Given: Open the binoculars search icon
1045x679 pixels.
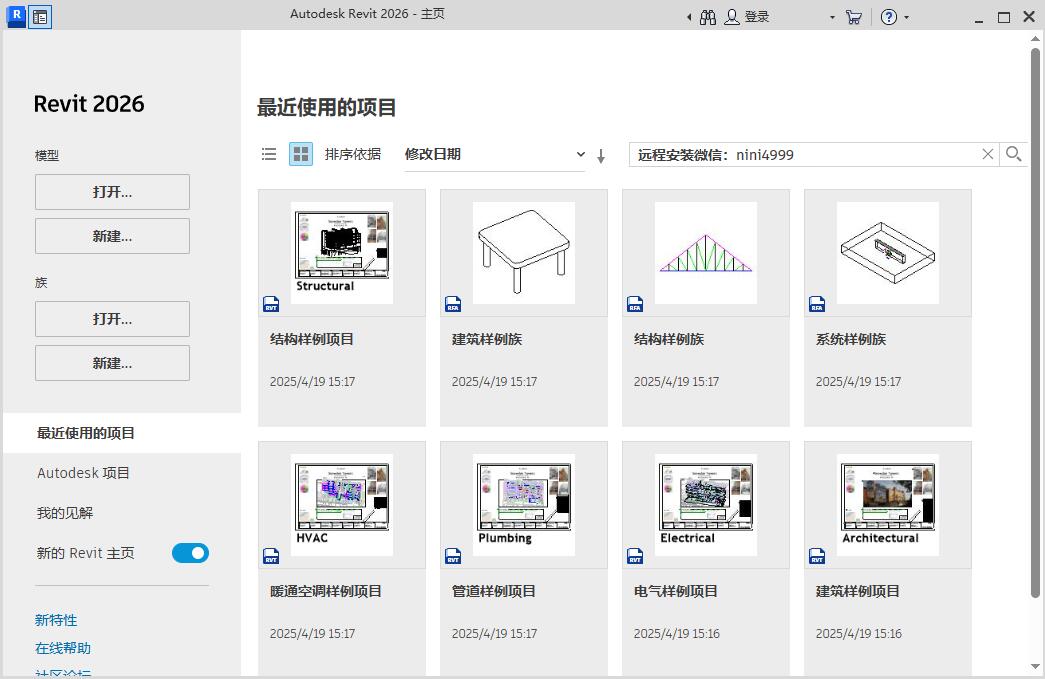Looking at the screenshot, I should (708, 17).
